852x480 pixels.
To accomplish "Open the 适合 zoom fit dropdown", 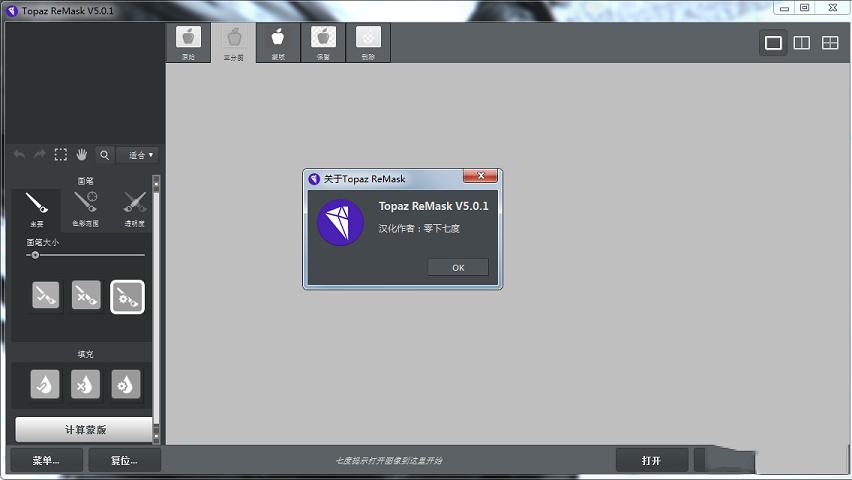I will click(137, 155).
